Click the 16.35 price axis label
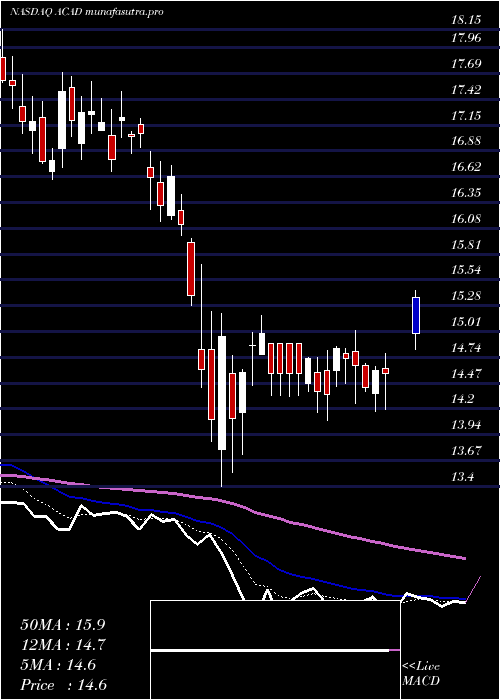The height and width of the screenshot is (700, 500). pyautogui.click(x=466, y=193)
